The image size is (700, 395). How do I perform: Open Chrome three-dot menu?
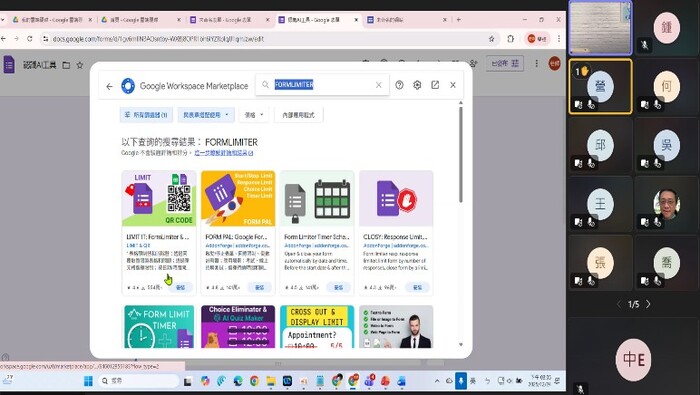559,39
